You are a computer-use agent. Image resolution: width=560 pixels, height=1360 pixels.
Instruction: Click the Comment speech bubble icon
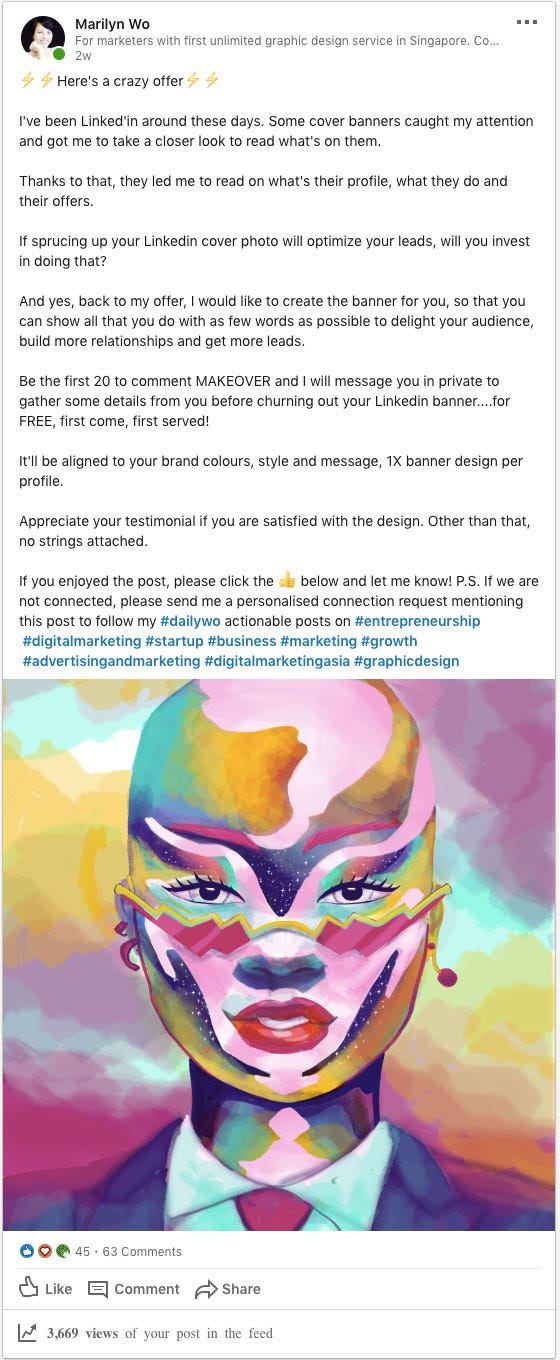tap(98, 1289)
